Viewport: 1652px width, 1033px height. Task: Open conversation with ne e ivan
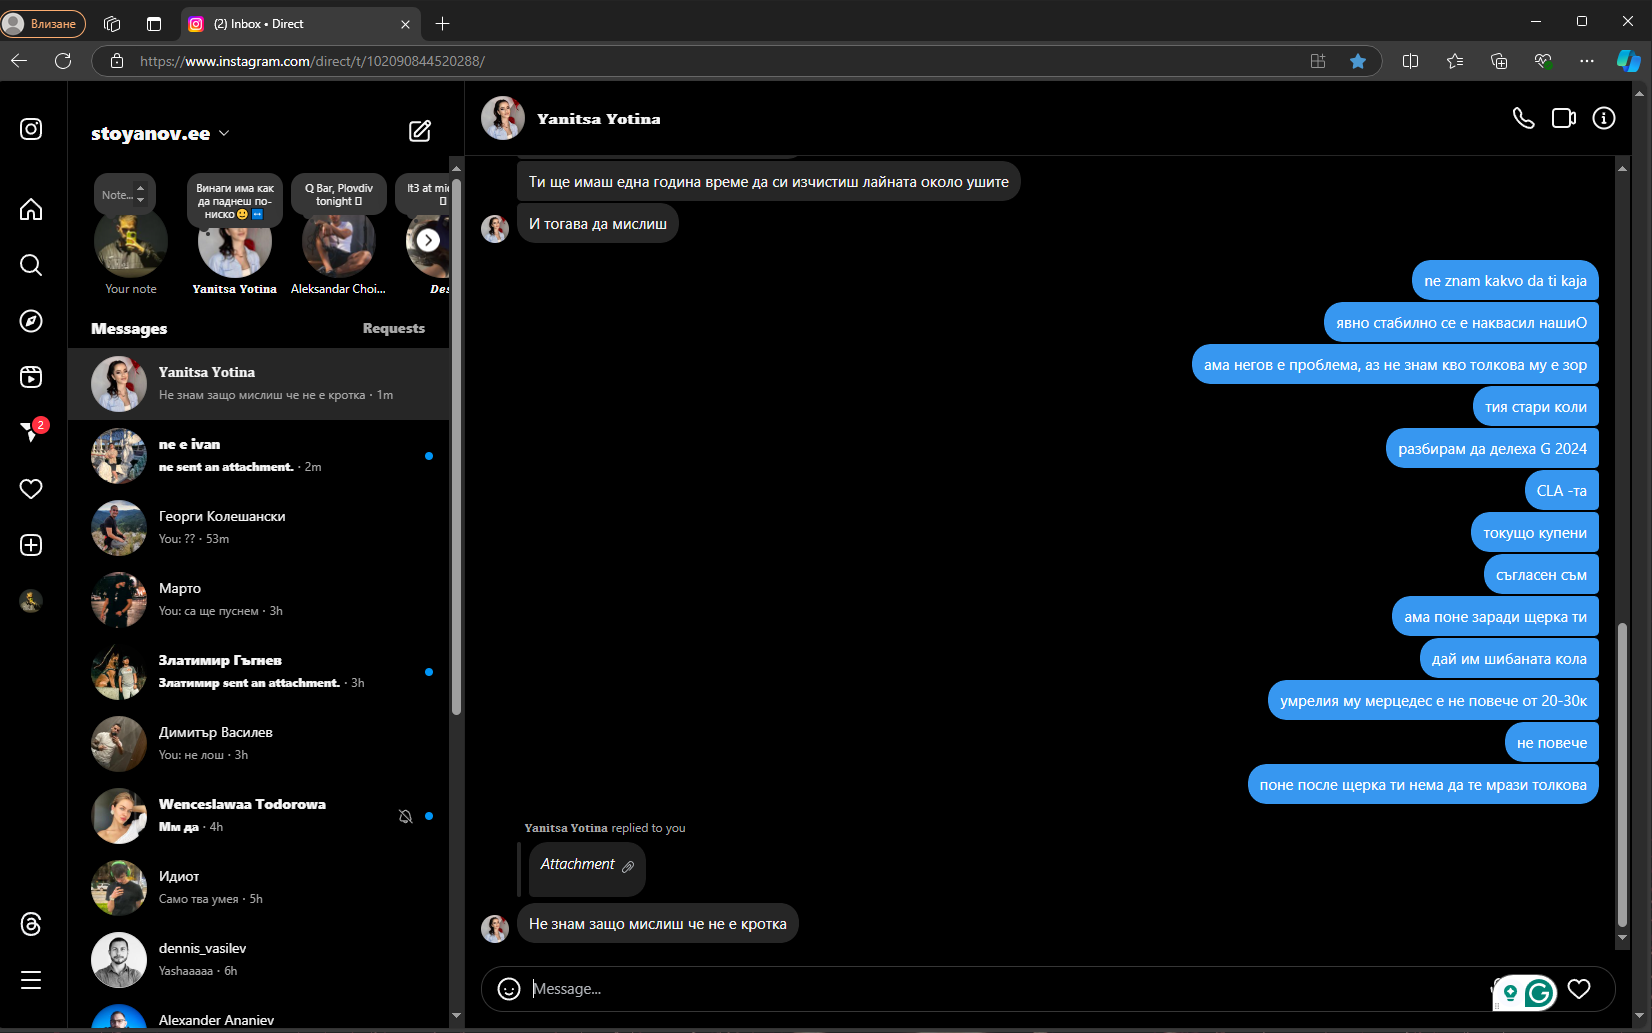pyautogui.click(x=259, y=456)
